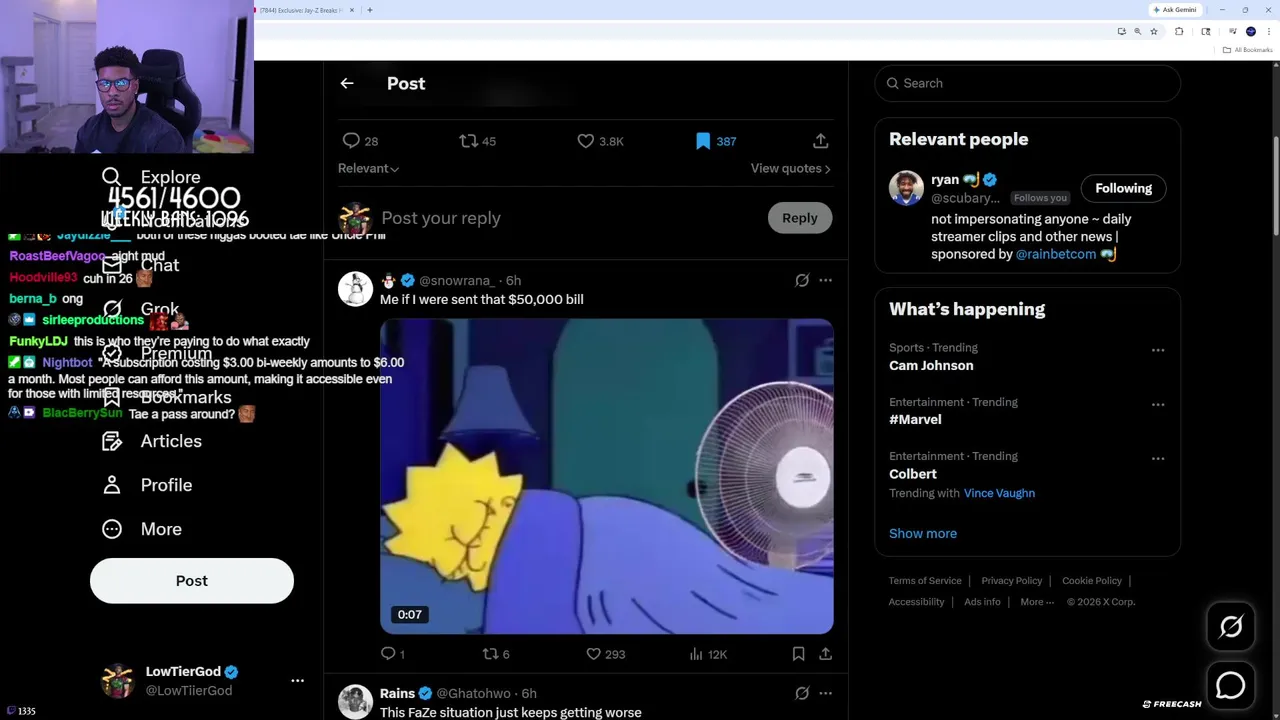Open more options on Rains reply

[825, 693]
